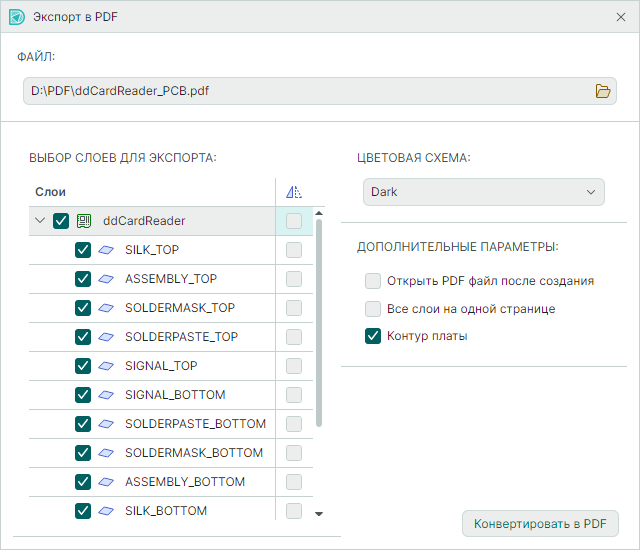Open the color scheme Dark dropdown
The image size is (640, 550).
[x=483, y=192]
